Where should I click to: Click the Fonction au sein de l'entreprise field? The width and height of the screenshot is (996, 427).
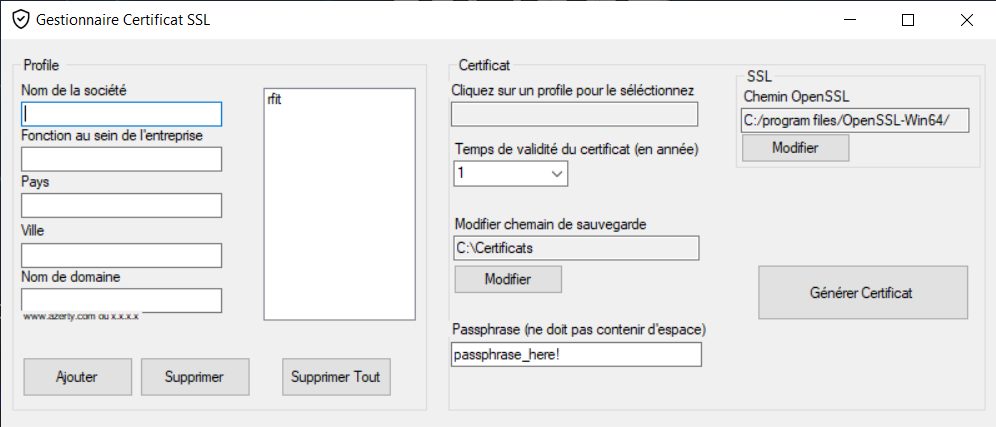click(121, 159)
